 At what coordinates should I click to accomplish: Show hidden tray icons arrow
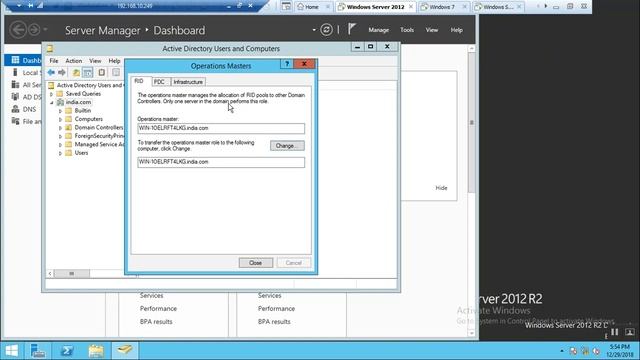pos(562,351)
